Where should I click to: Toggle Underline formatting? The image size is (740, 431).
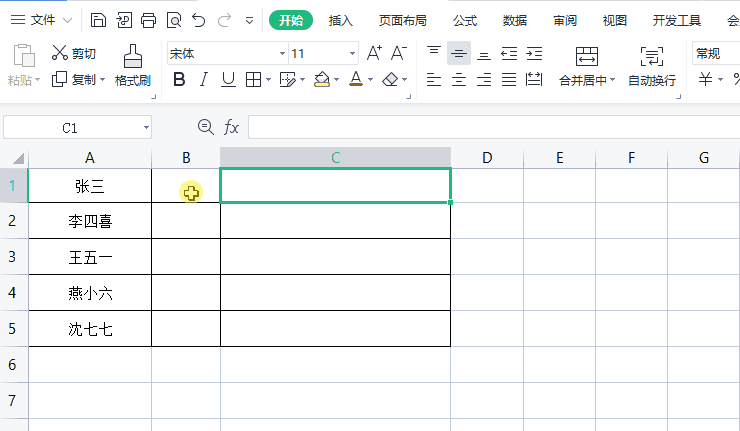click(228, 79)
